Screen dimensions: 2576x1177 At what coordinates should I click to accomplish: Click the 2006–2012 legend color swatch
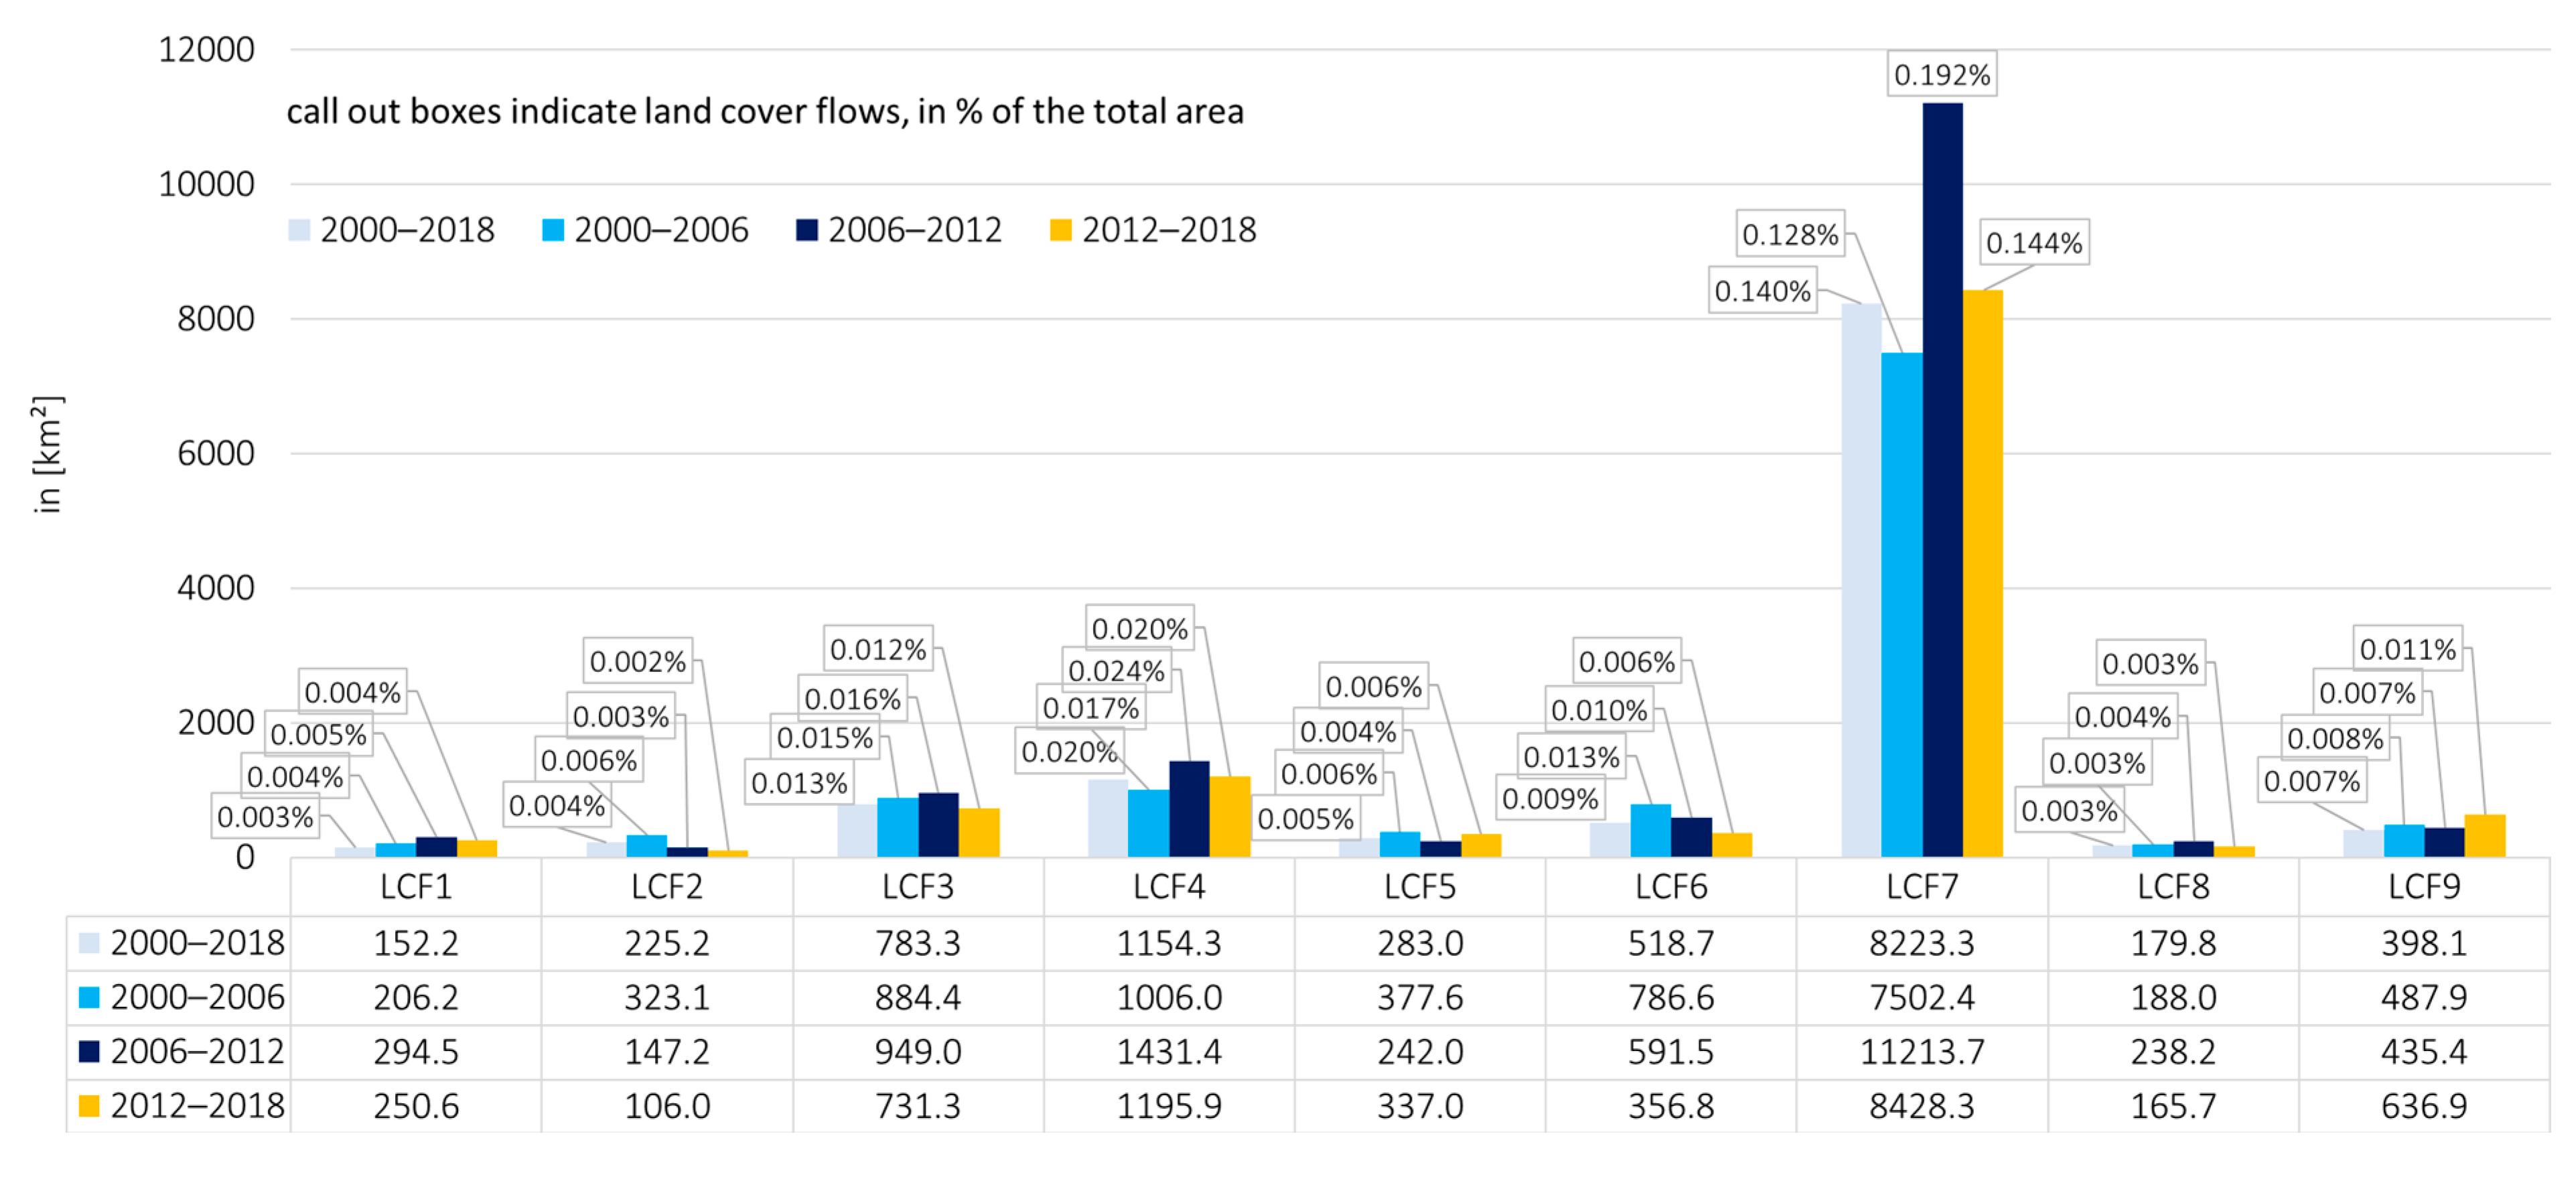click(806, 230)
